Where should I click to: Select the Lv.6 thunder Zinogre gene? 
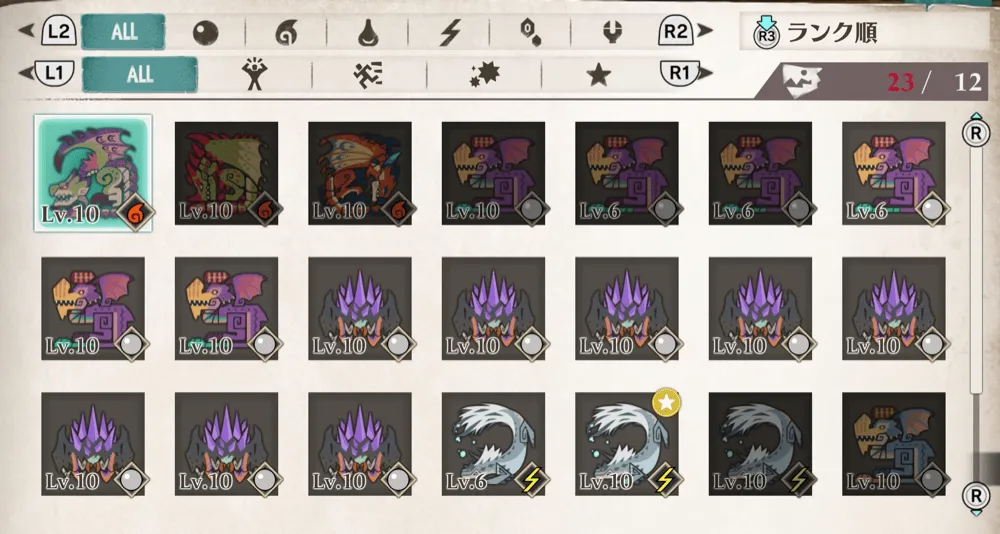tap(493, 444)
